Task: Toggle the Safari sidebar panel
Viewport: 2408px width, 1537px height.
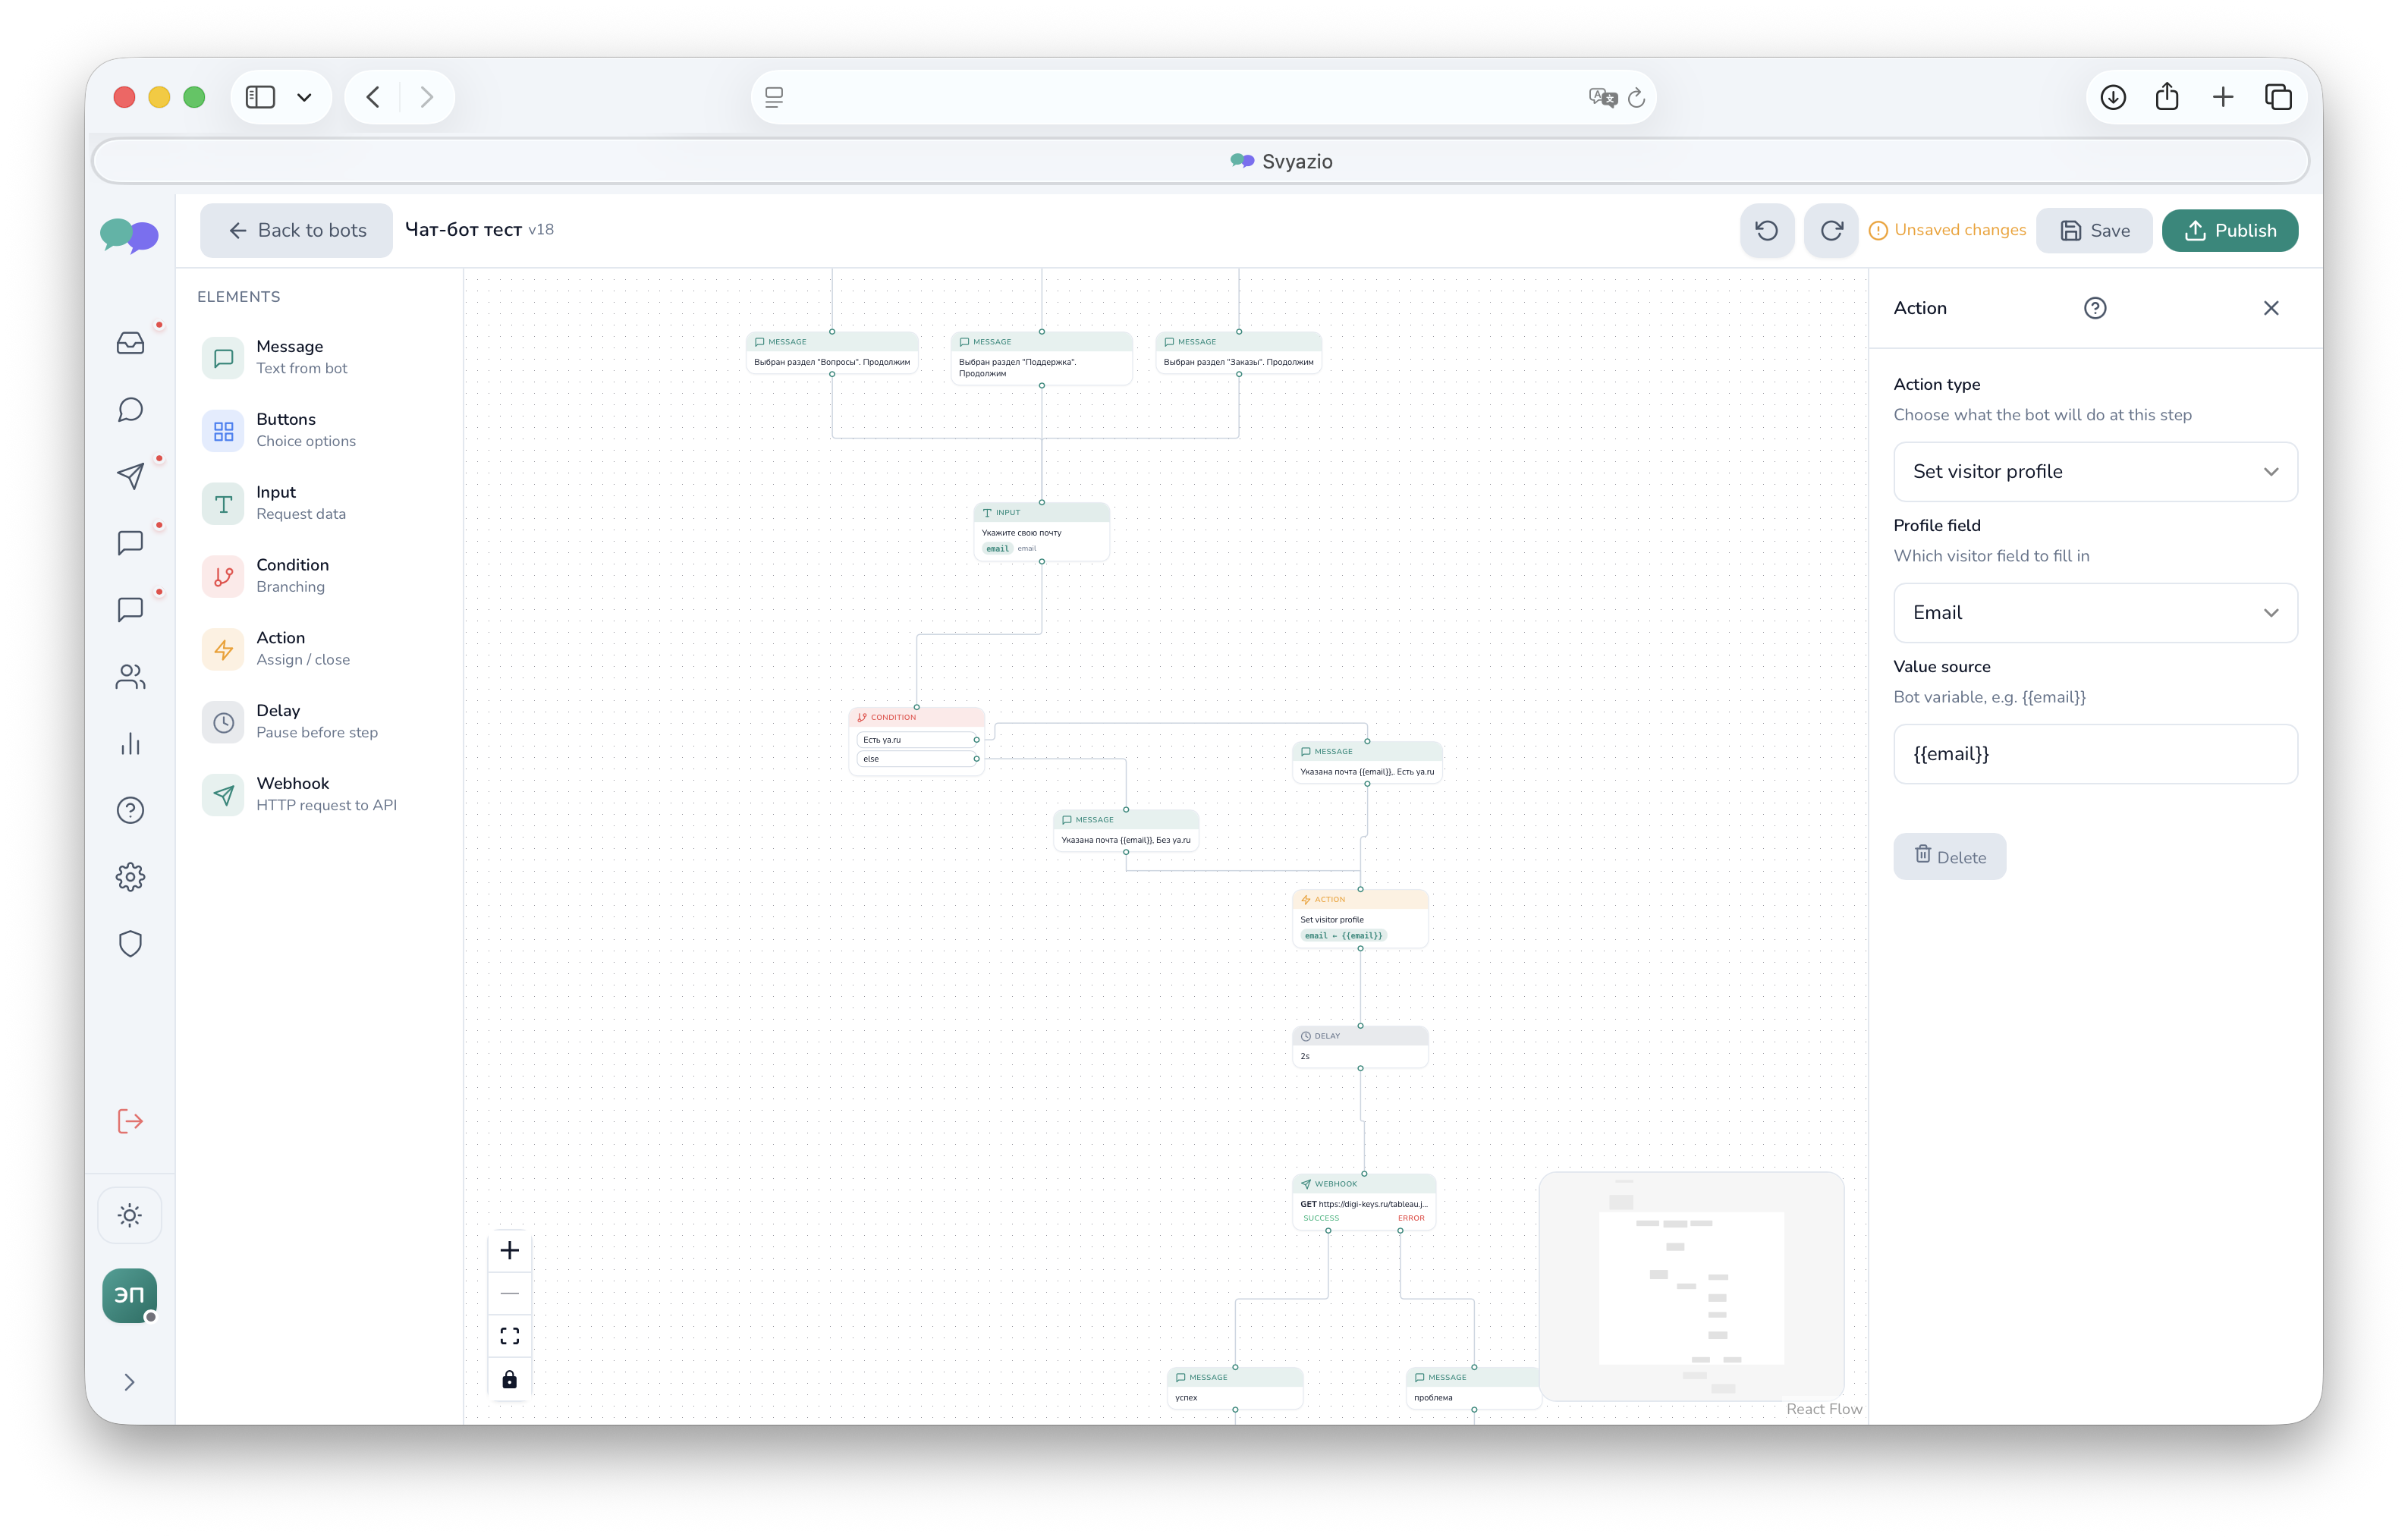Action: point(260,96)
